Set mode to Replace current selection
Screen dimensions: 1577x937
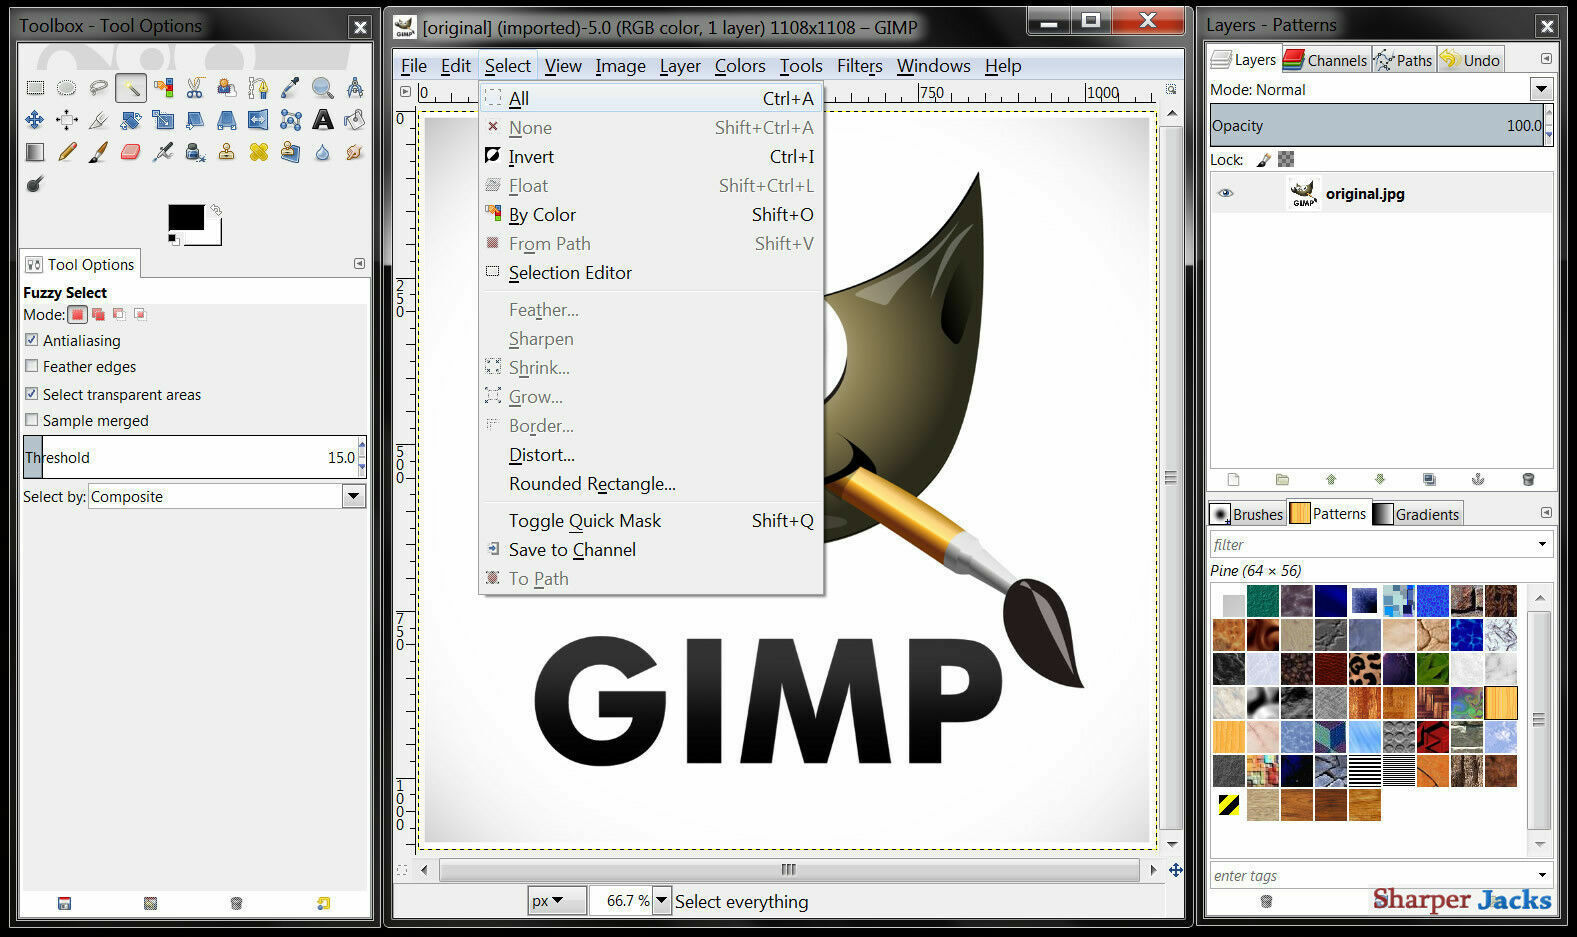point(77,314)
